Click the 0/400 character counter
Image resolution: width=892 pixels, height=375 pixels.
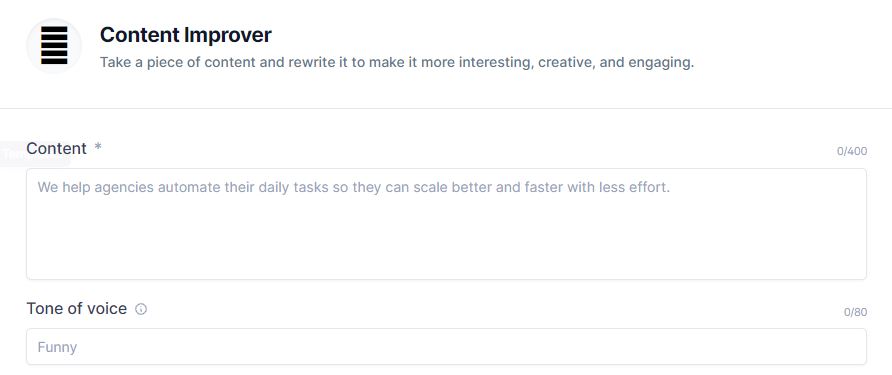(852, 151)
